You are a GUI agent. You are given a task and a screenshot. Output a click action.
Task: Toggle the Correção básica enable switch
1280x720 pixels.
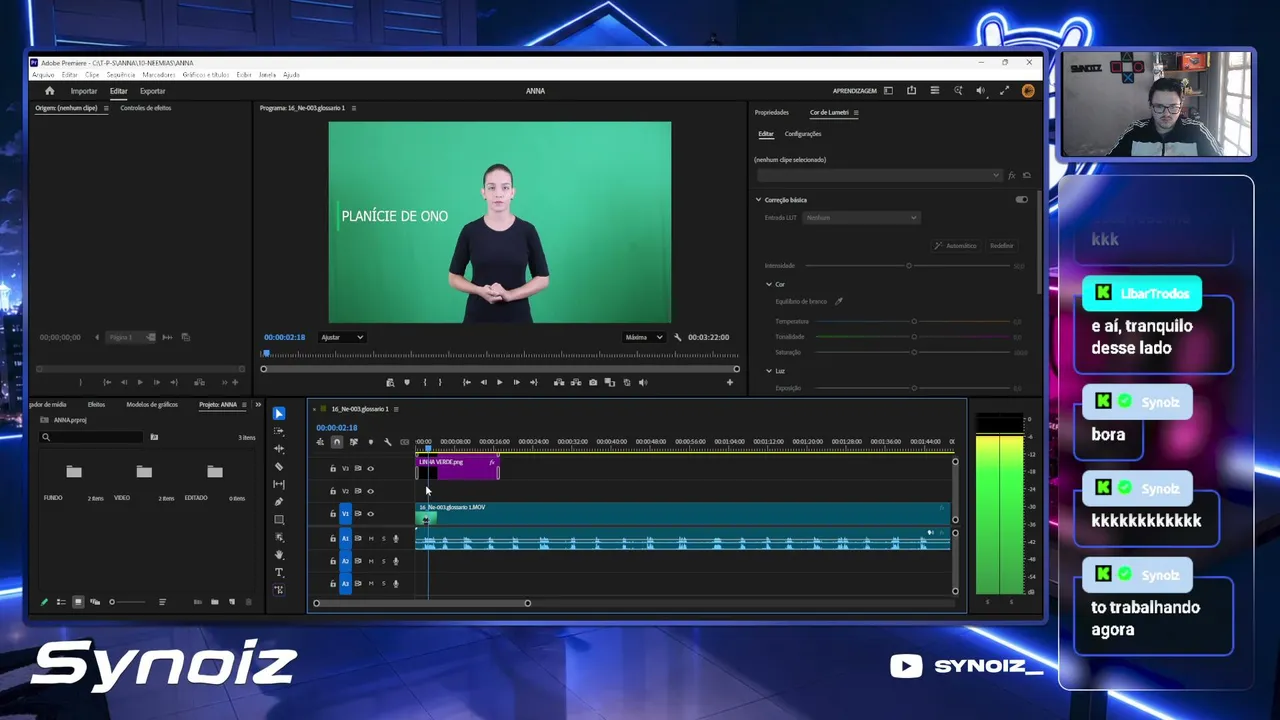1021,200
